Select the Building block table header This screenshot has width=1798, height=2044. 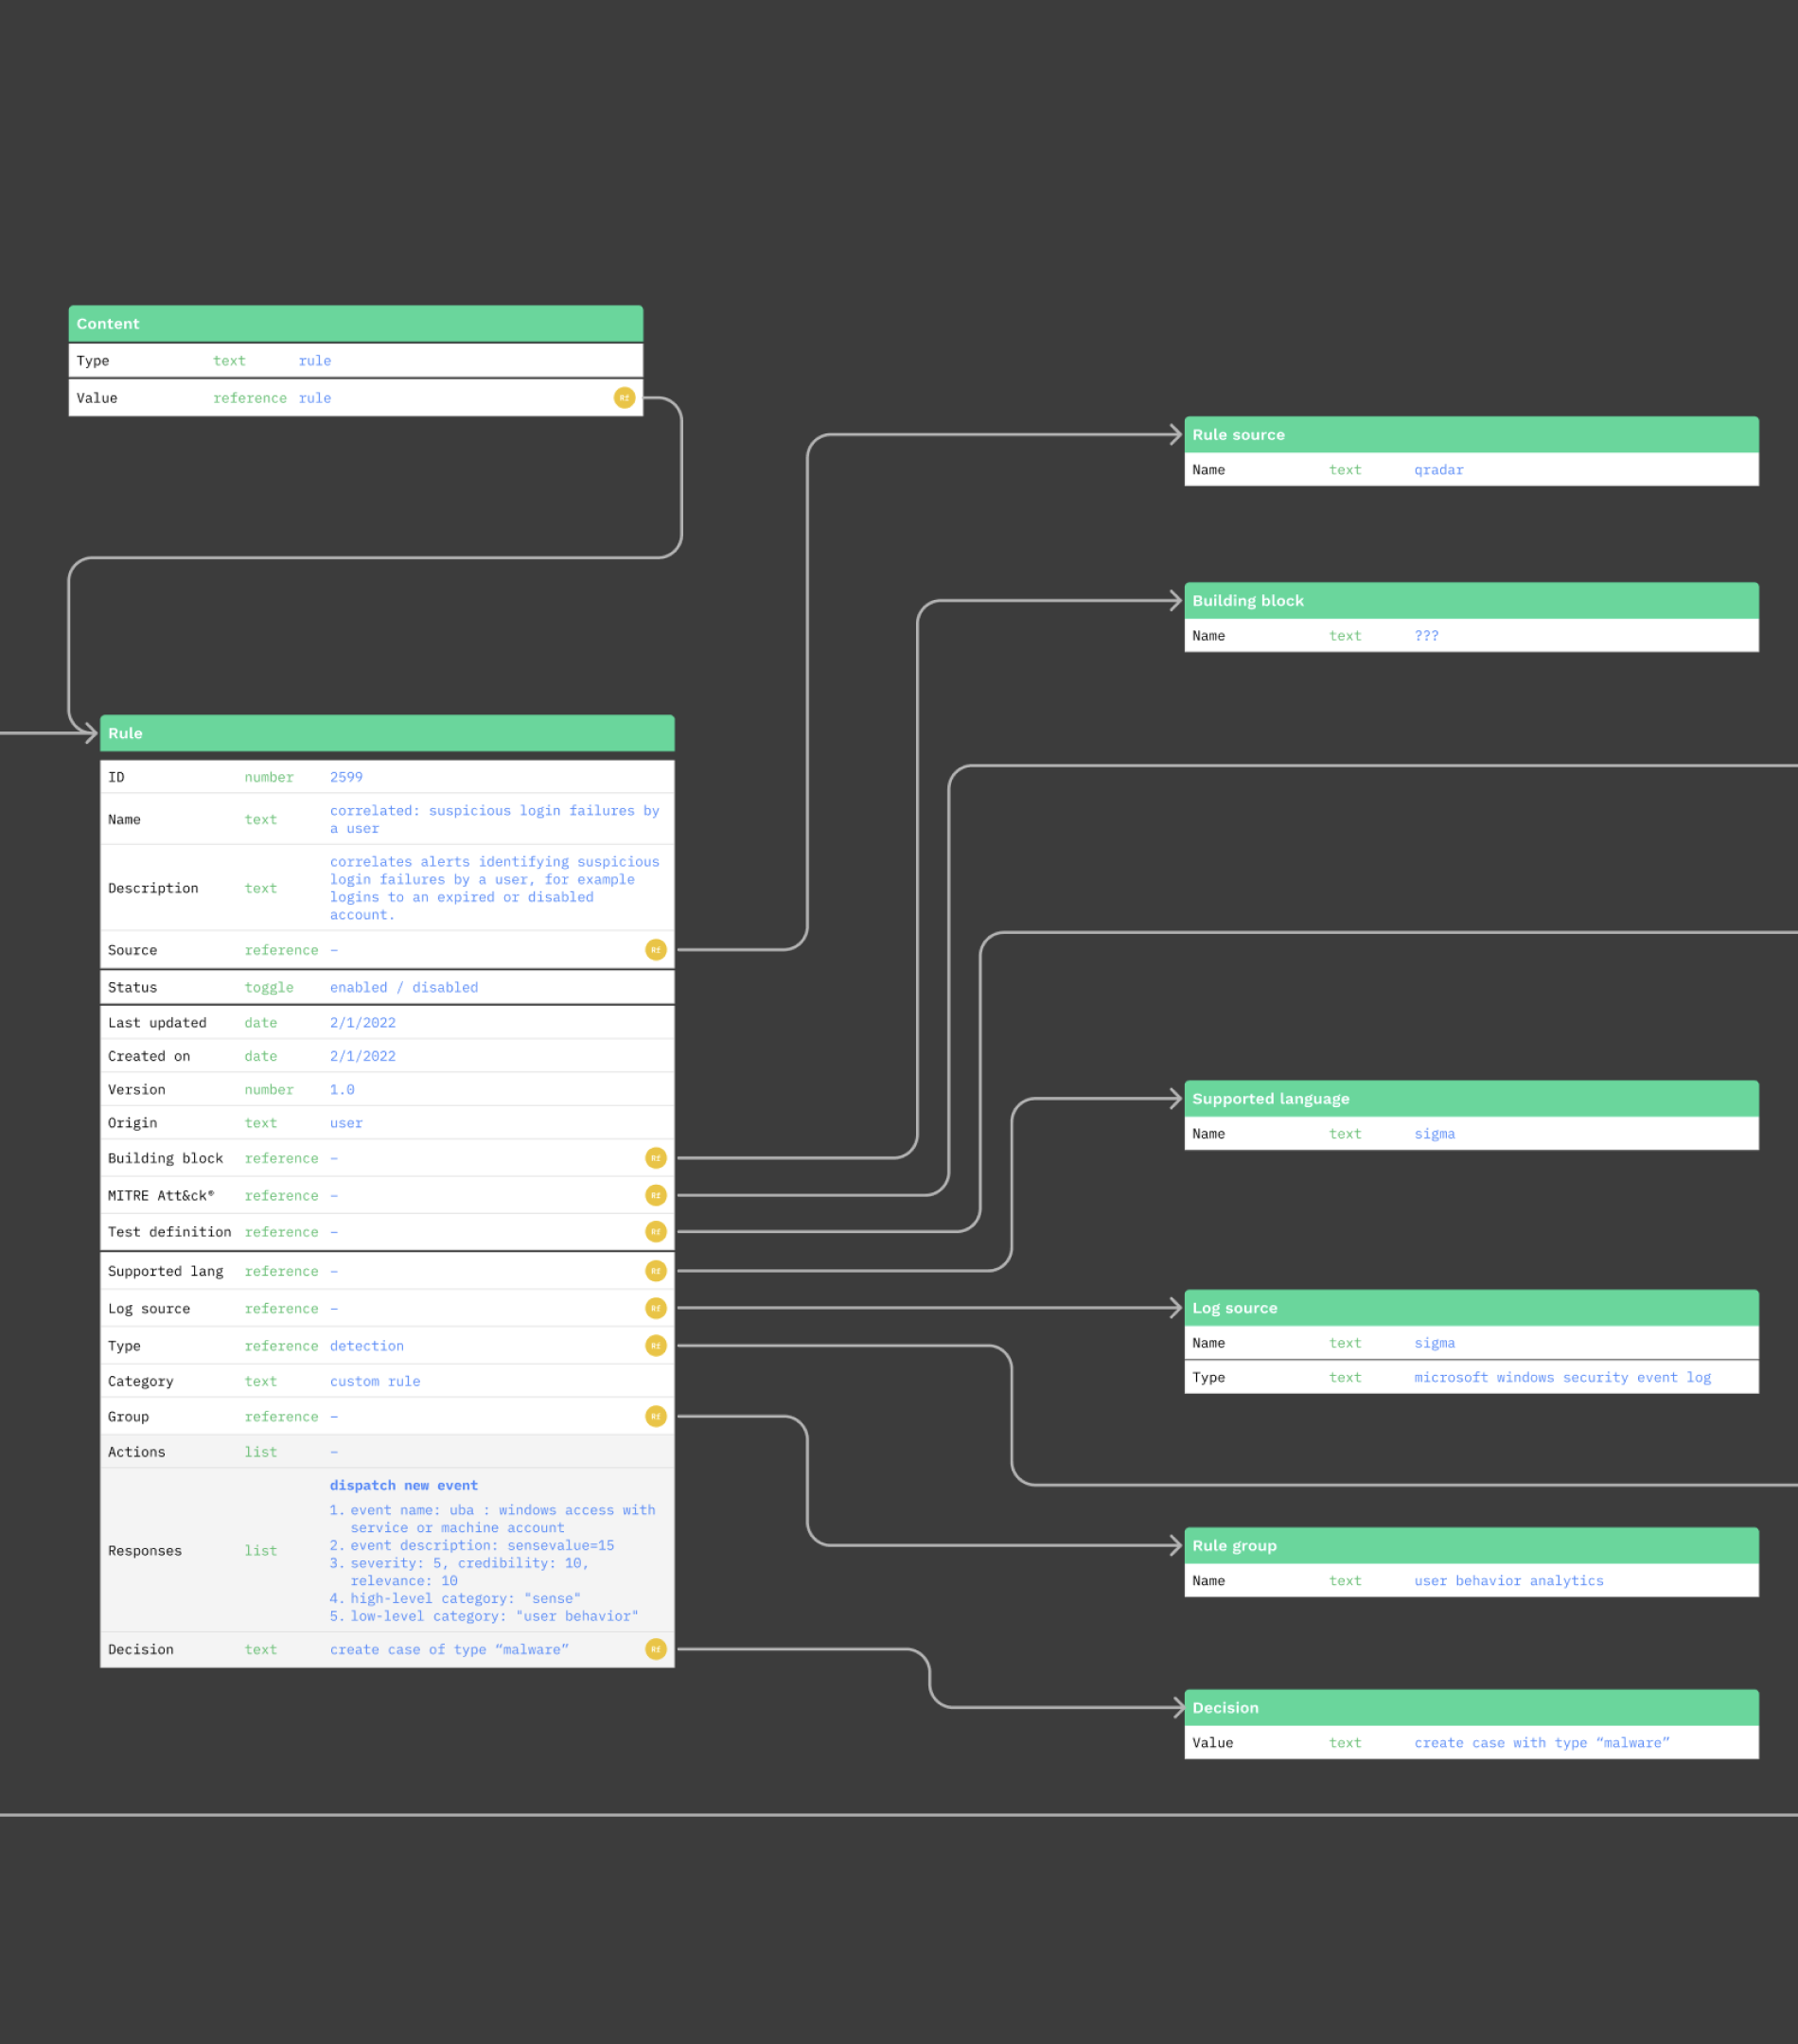1472,601
